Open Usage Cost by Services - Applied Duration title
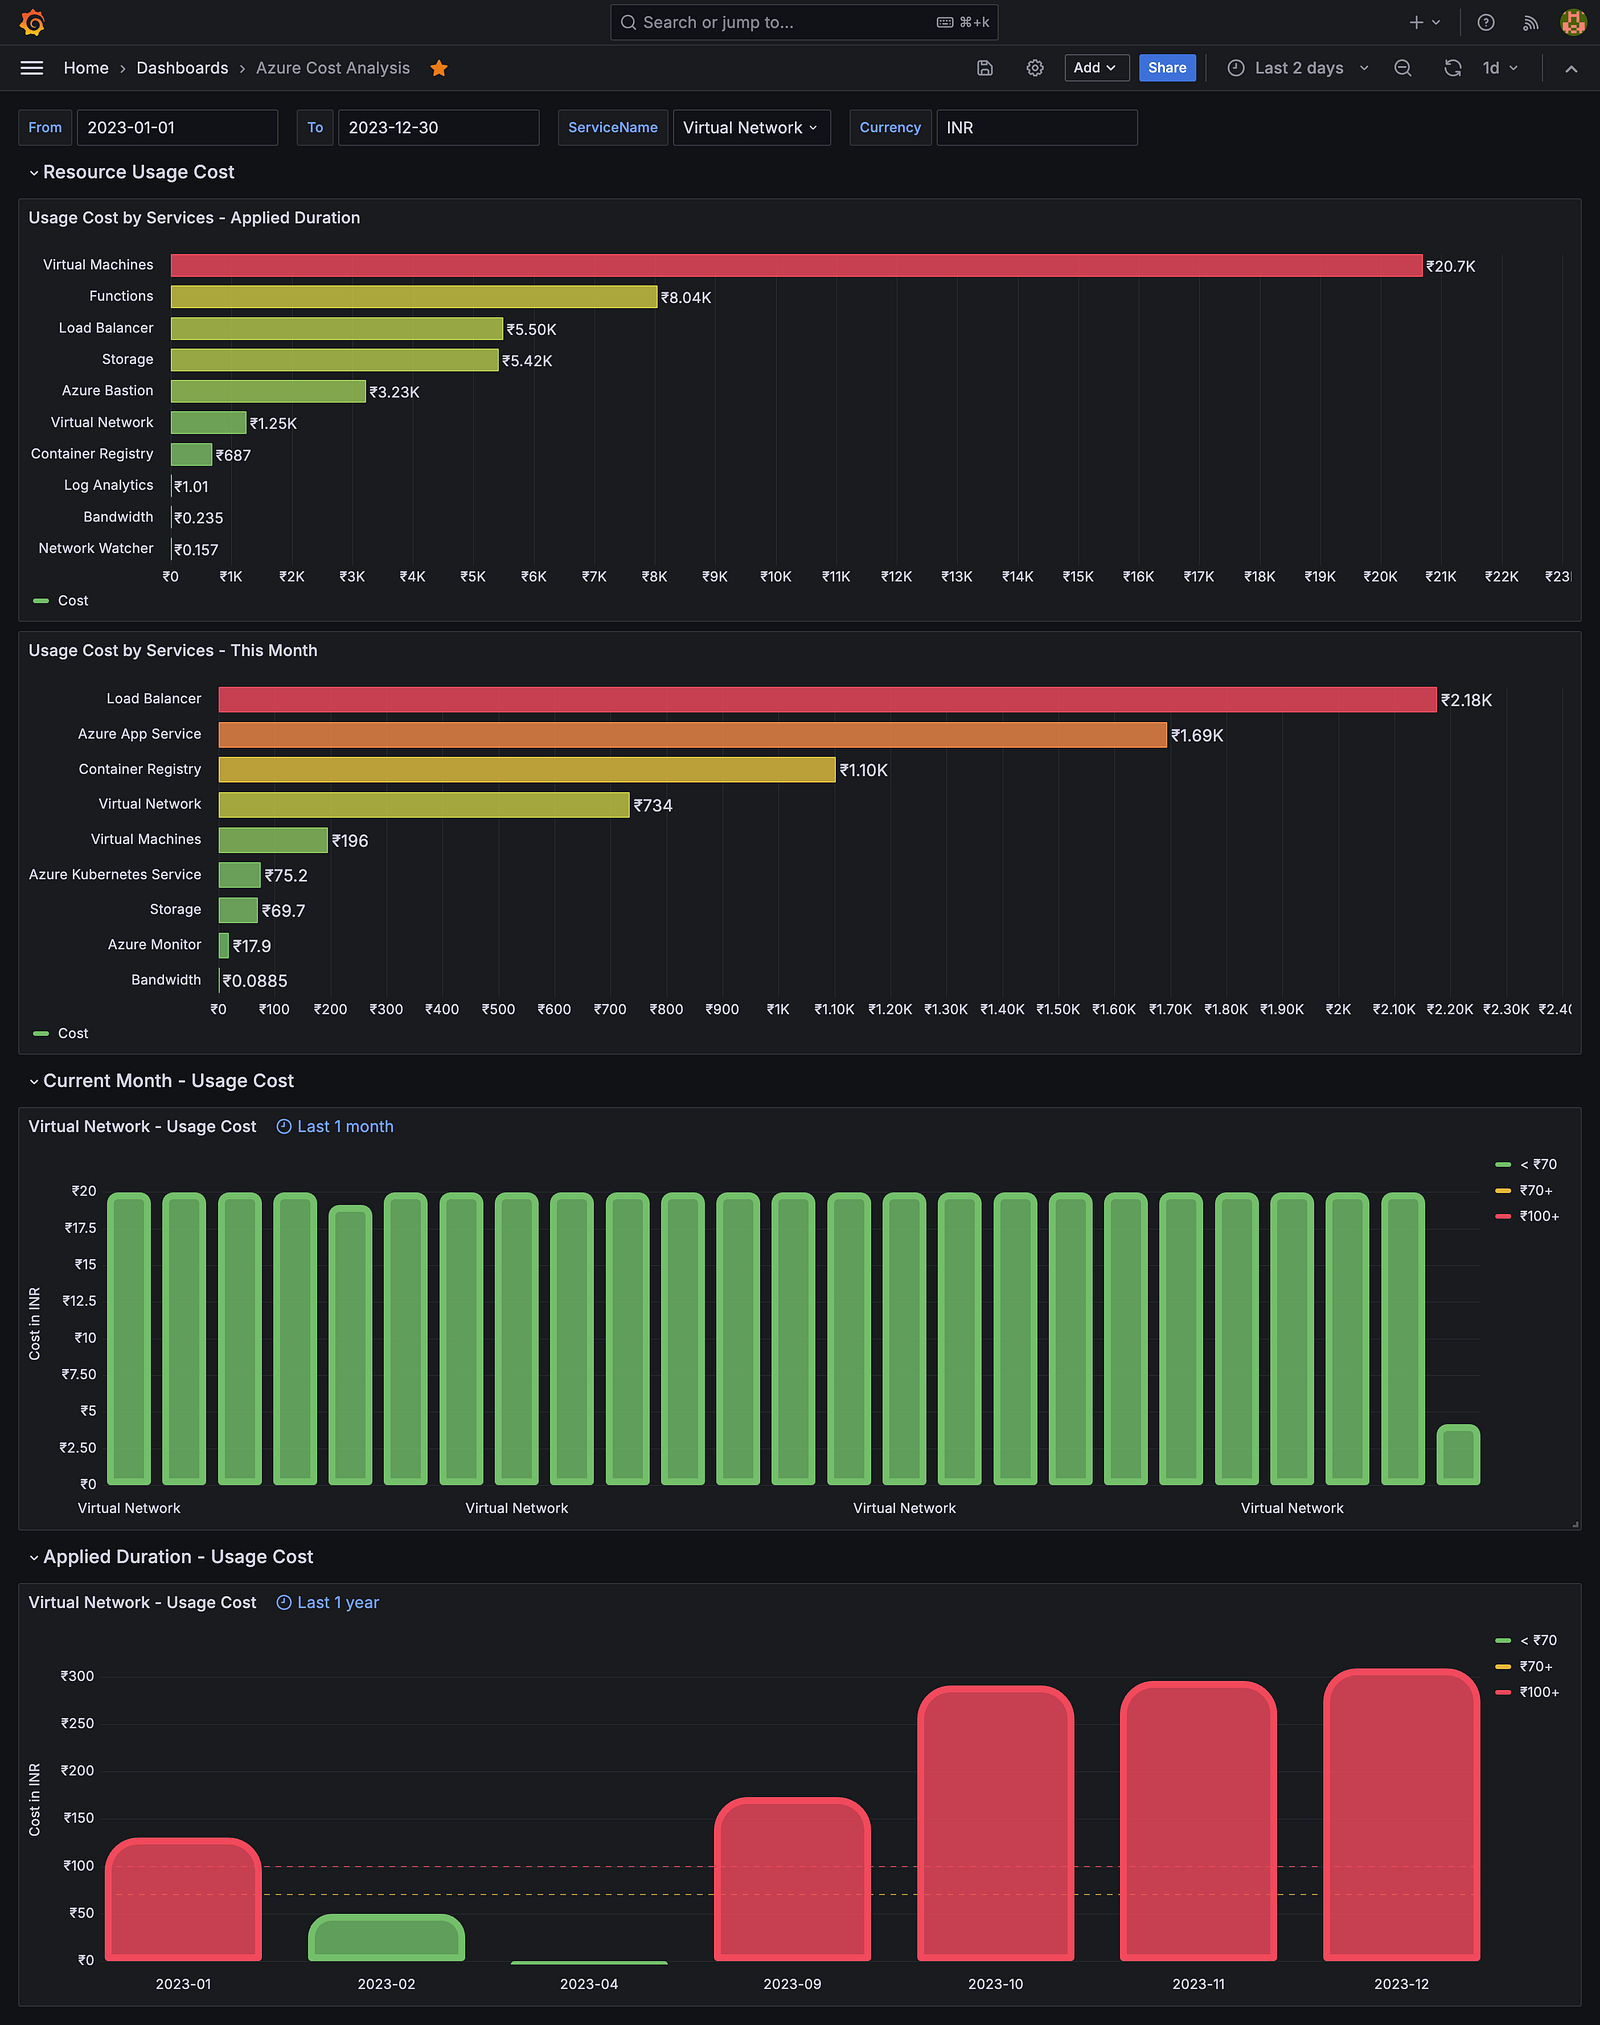 point(194,218)
